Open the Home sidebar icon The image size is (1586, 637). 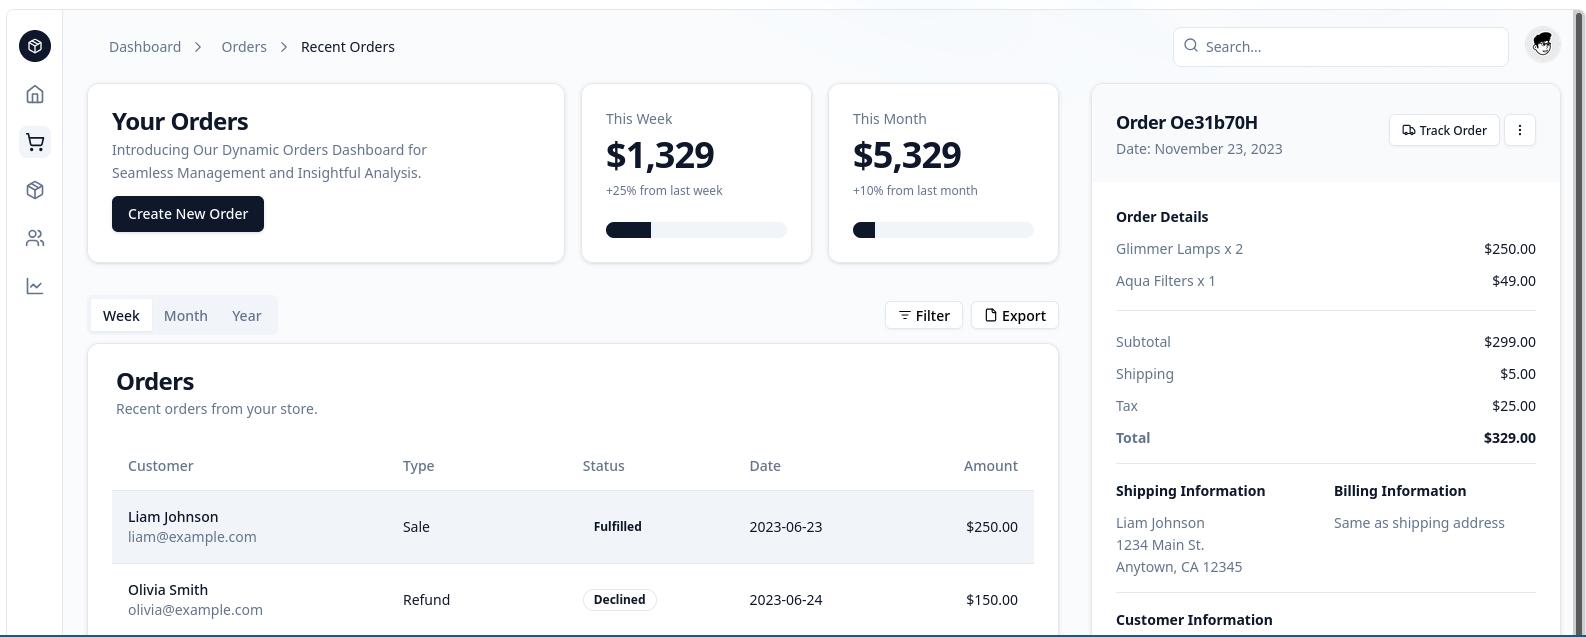click(35, 94)
